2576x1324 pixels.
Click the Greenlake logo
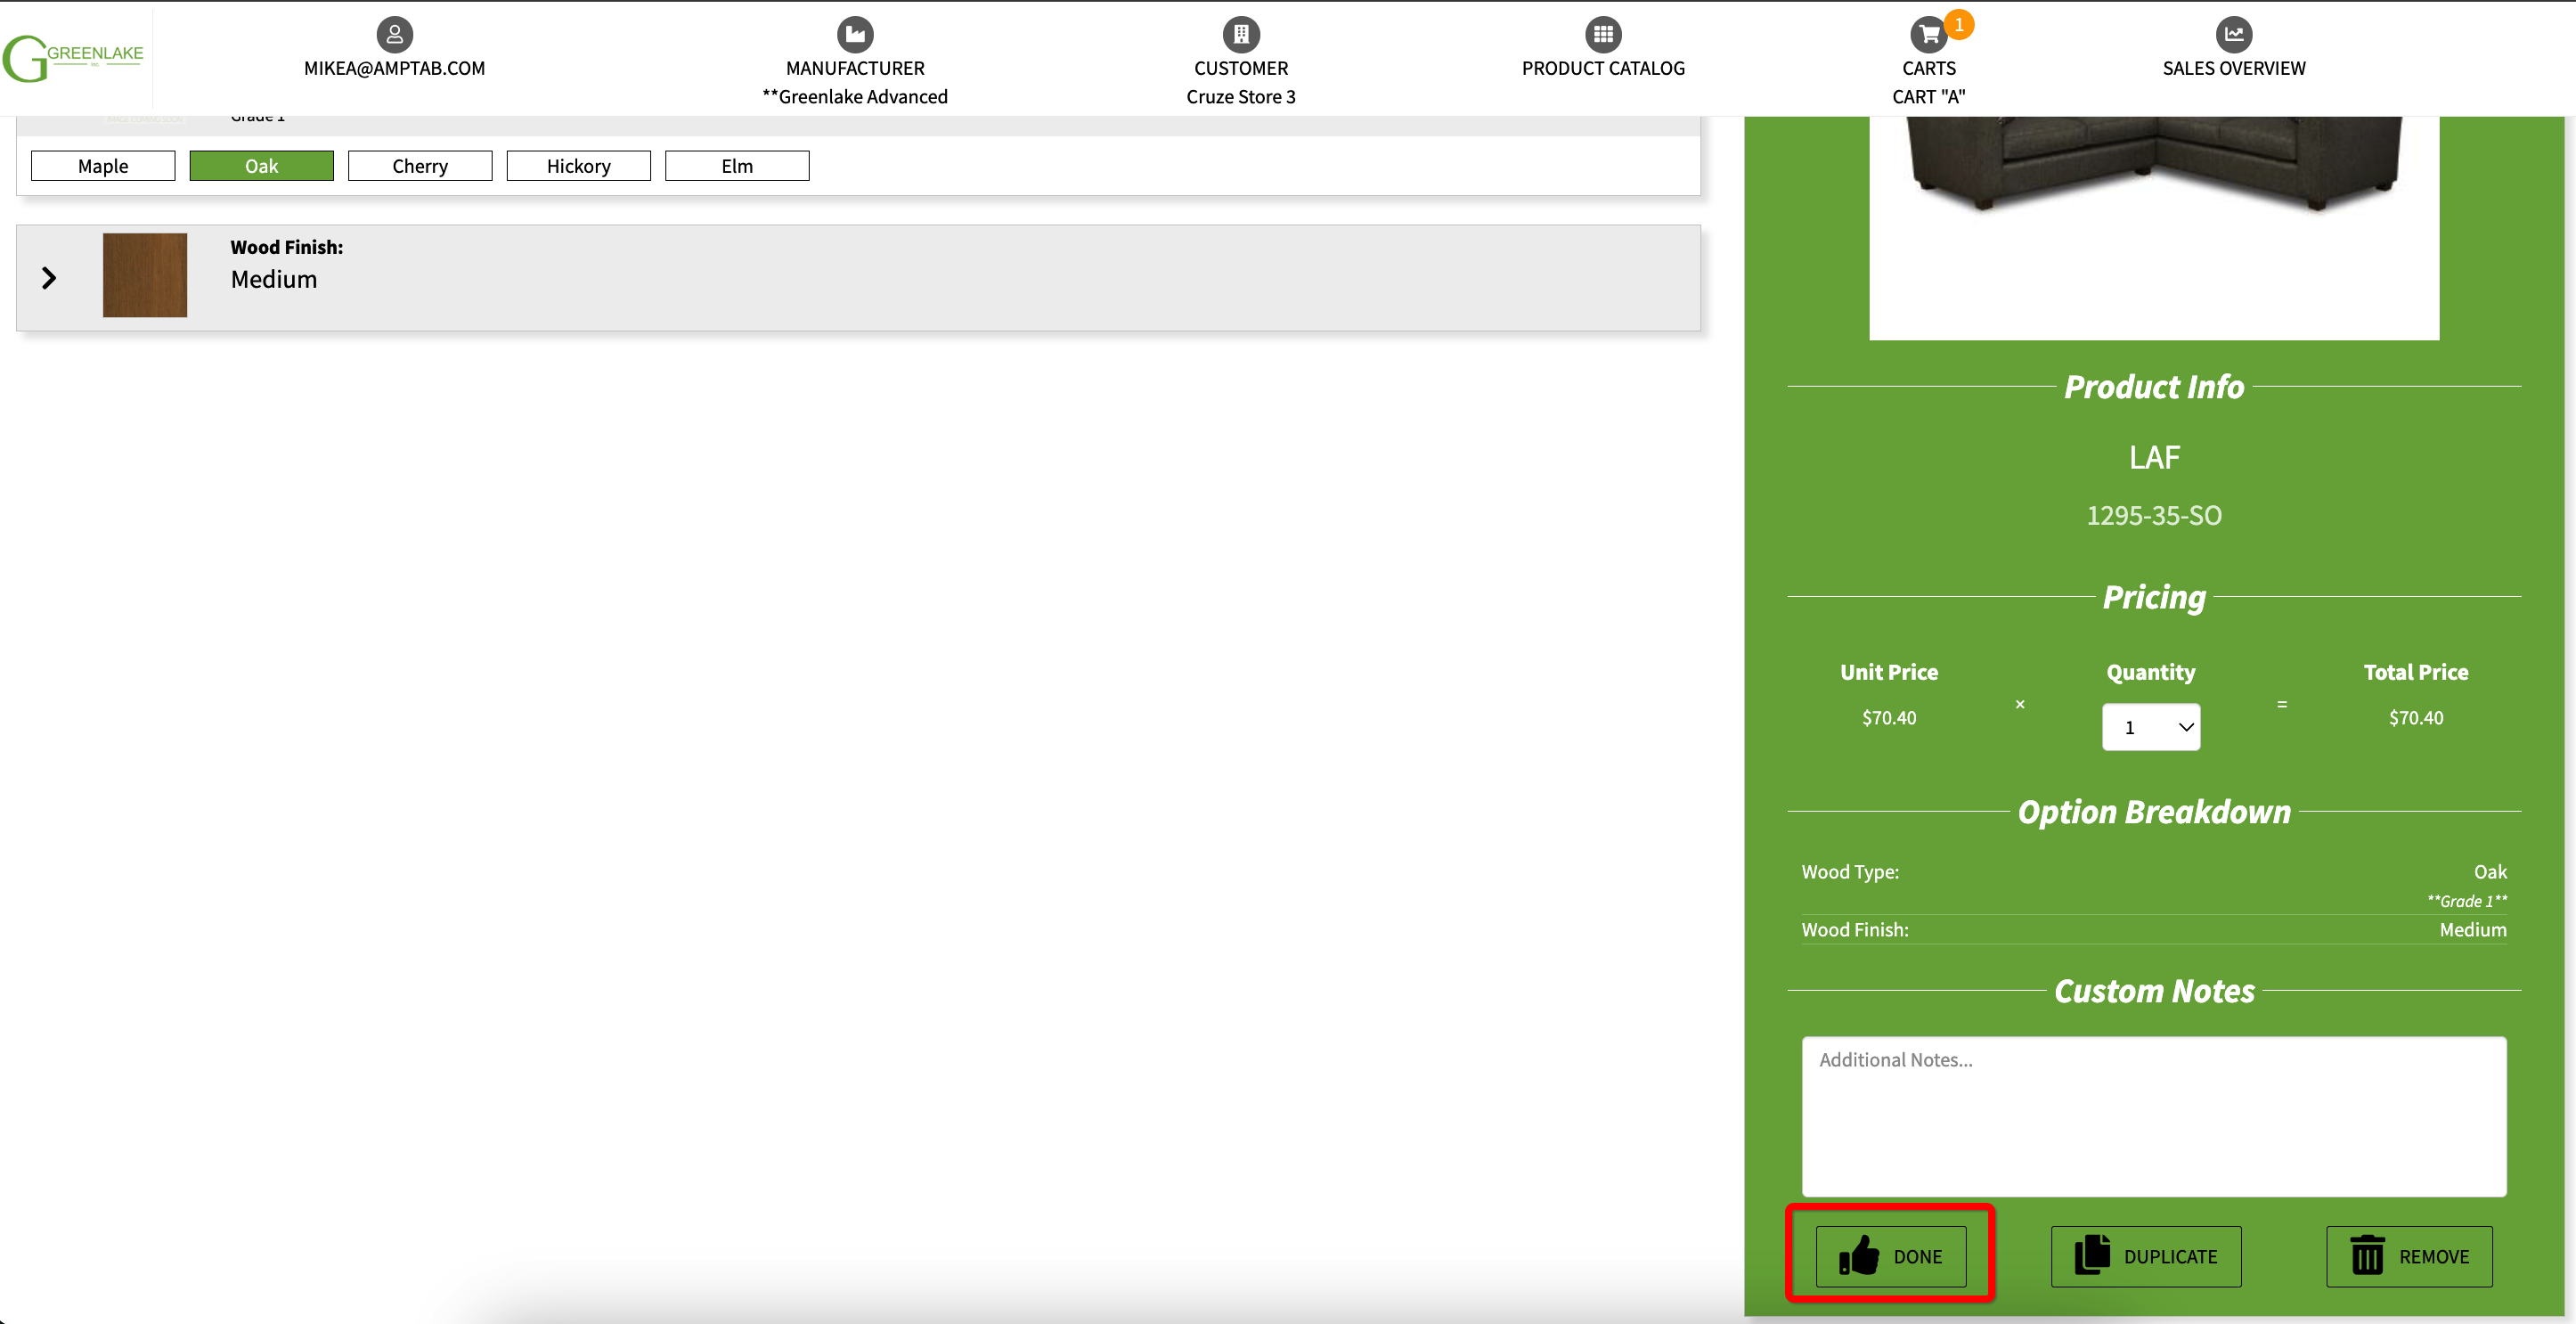tap(74, 58)
